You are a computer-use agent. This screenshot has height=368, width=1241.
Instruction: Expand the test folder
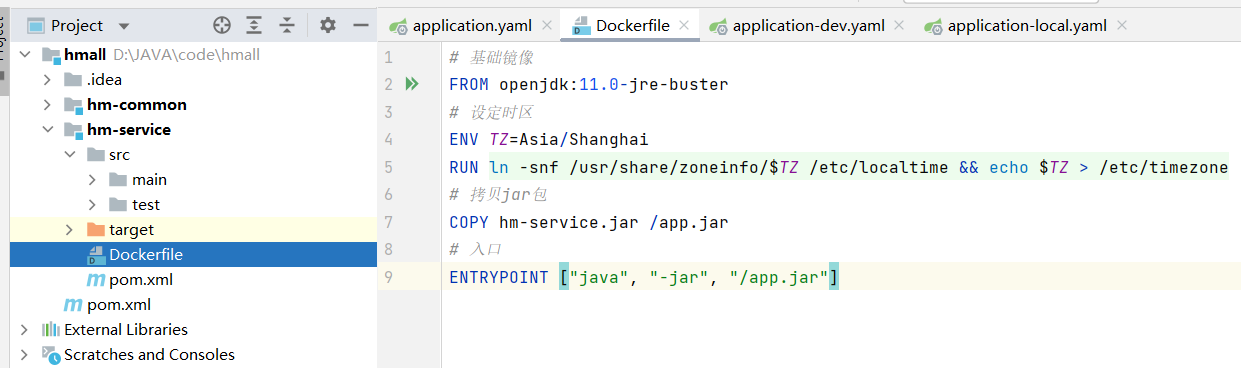[92, 205]
